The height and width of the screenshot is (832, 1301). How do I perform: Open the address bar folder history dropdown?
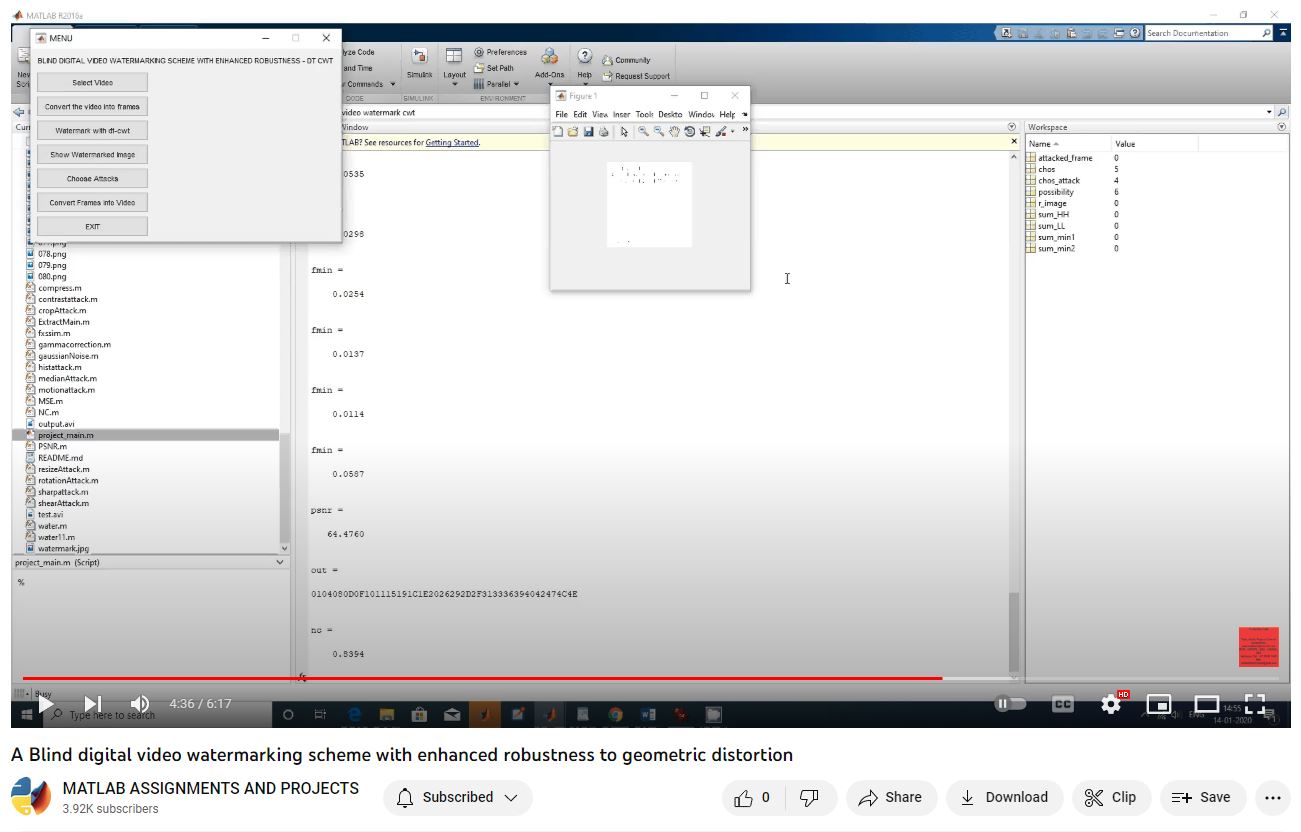tap(1270, 112)
